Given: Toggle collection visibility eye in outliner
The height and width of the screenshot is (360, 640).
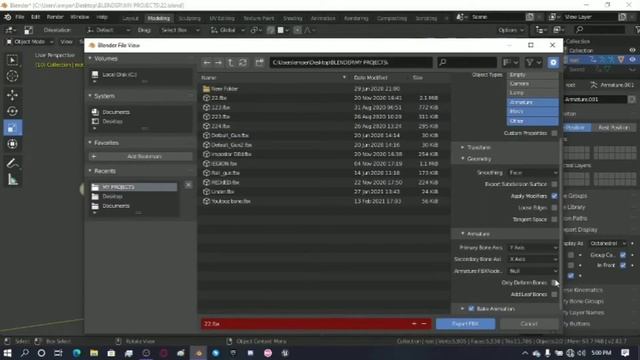Looking at the screenshot, I should point(632,50).
